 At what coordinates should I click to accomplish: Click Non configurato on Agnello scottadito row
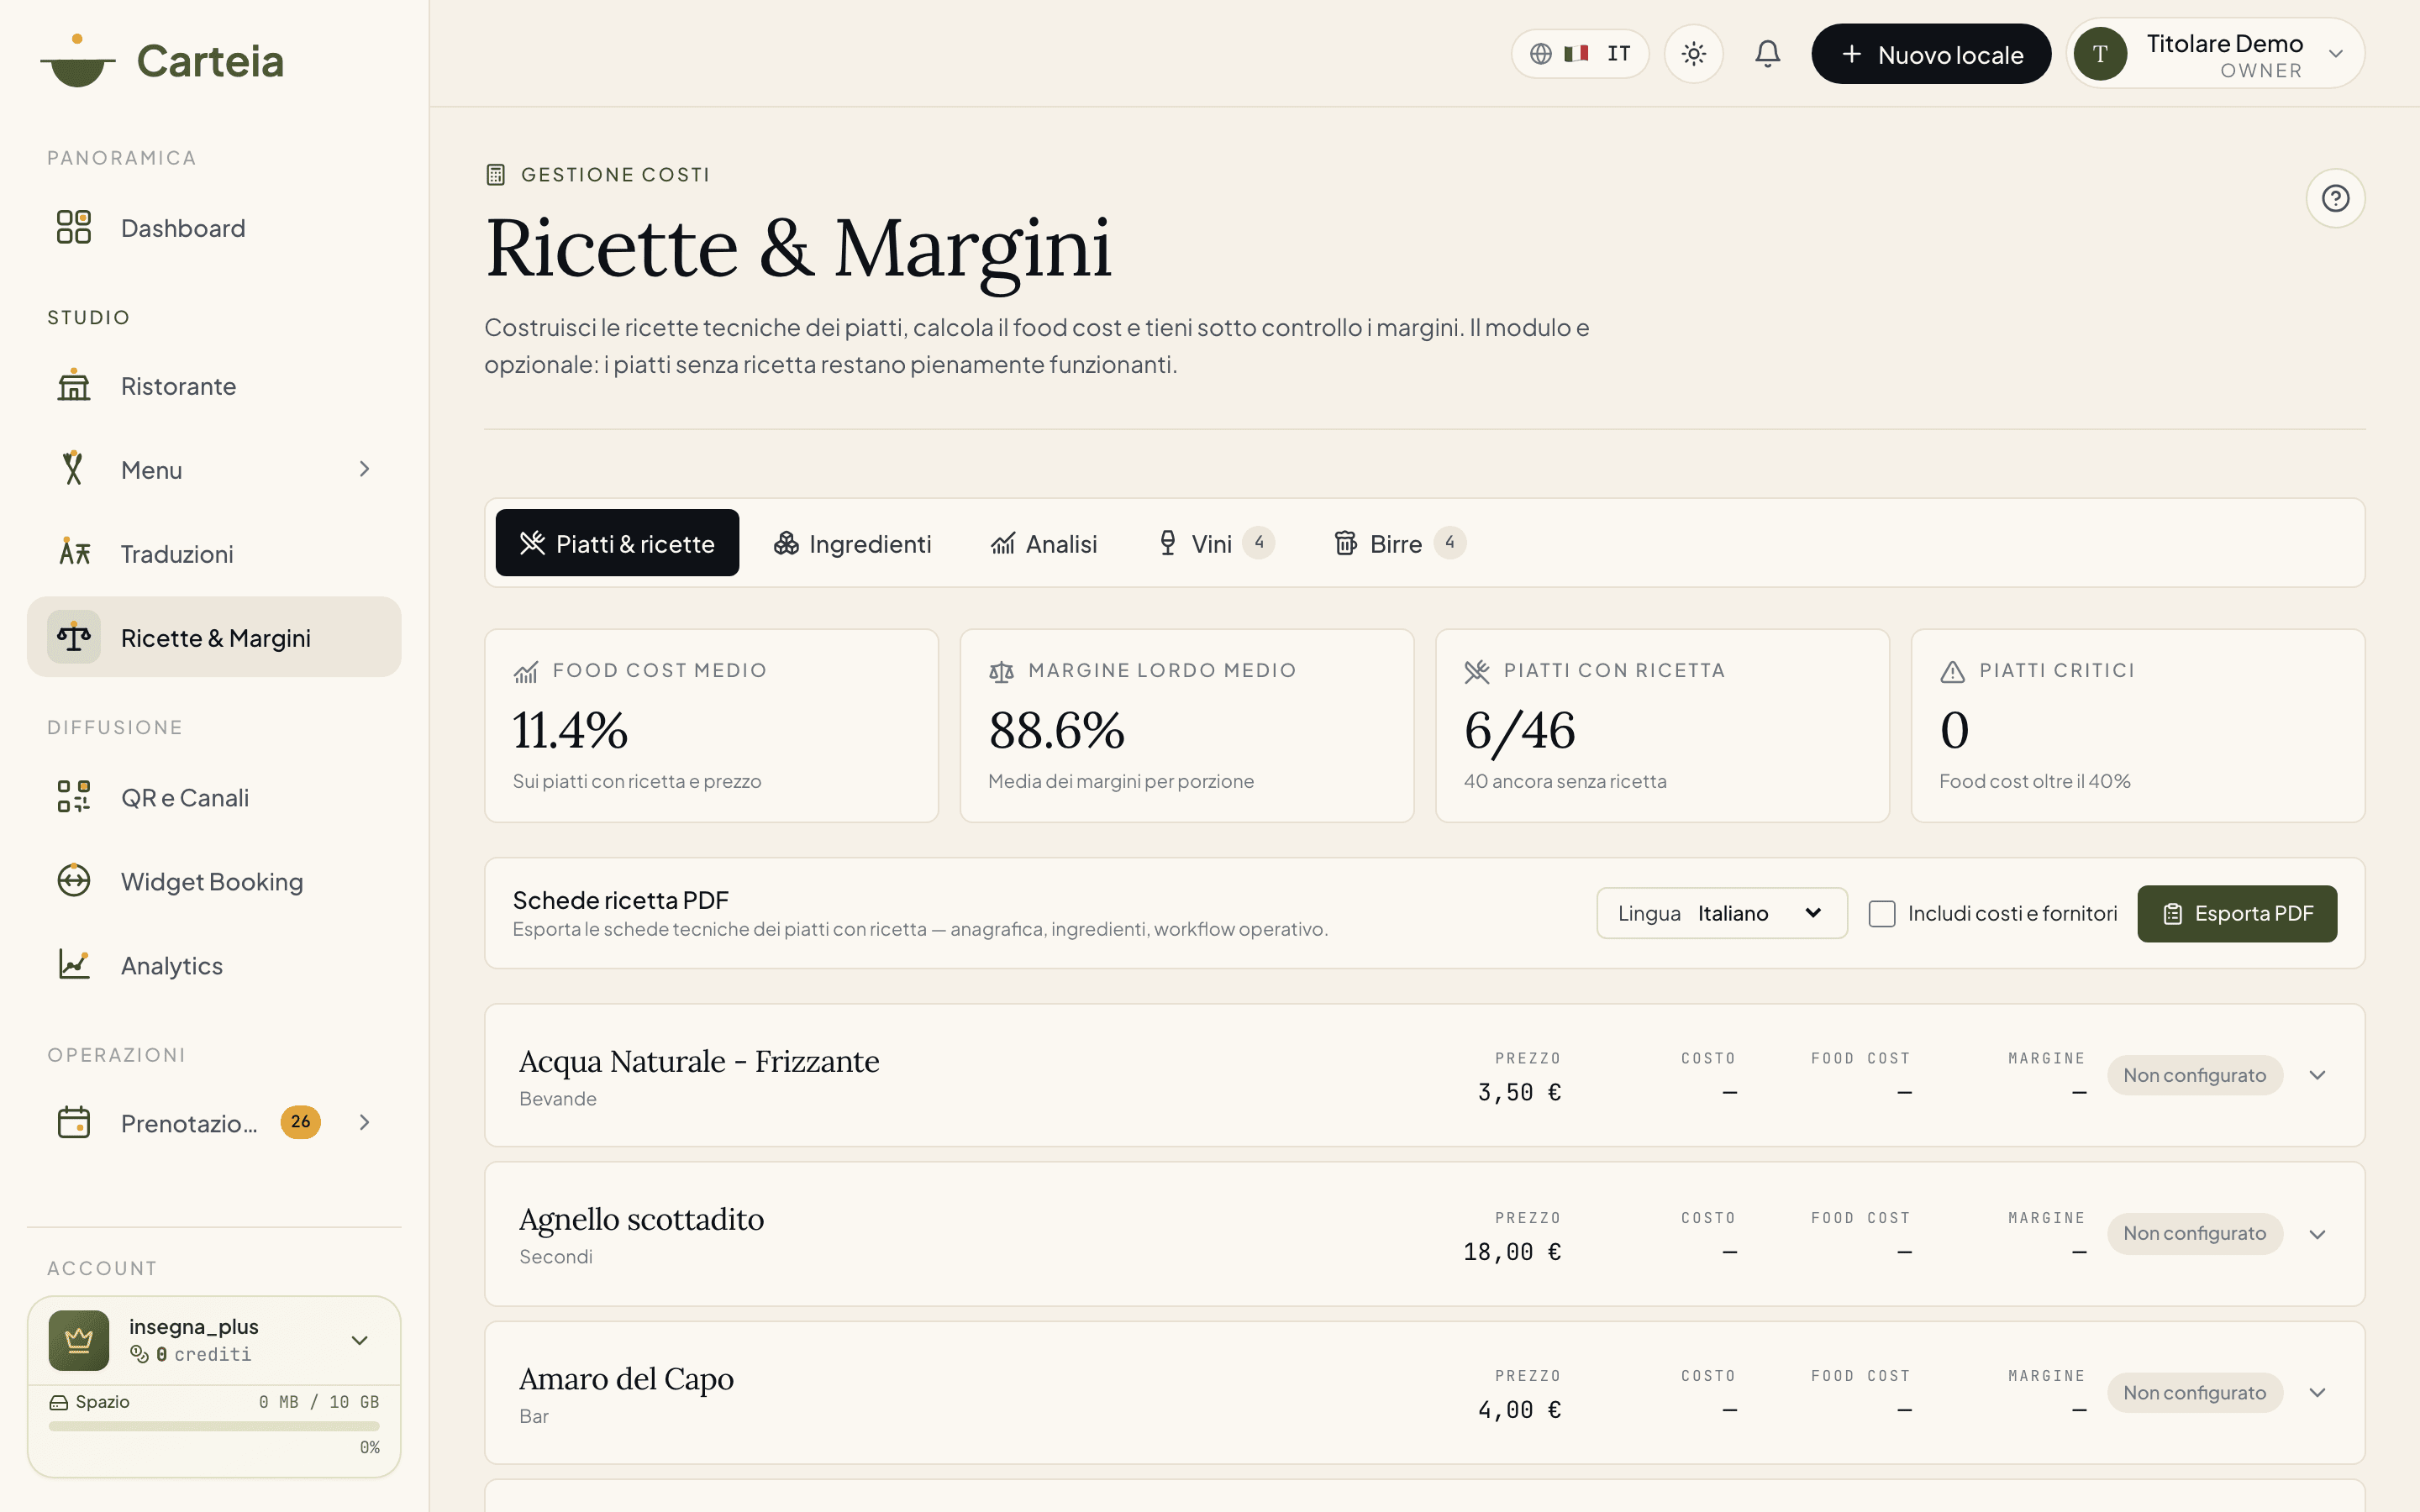coord(2194,1234)
